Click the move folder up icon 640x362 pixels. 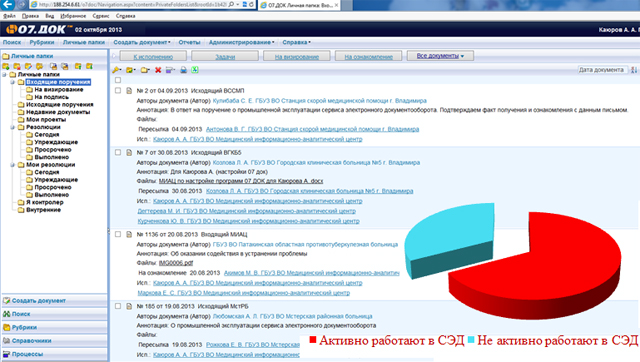tap(78, 66)
